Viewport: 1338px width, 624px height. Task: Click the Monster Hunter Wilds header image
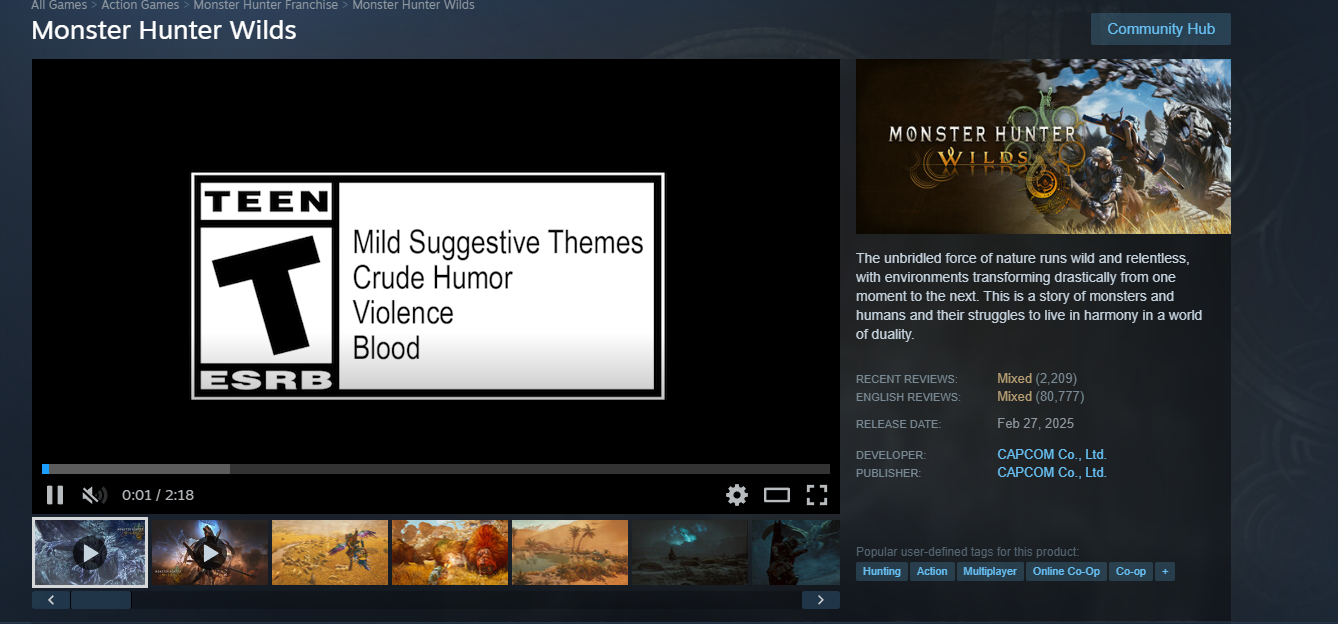coord(1043,146)
